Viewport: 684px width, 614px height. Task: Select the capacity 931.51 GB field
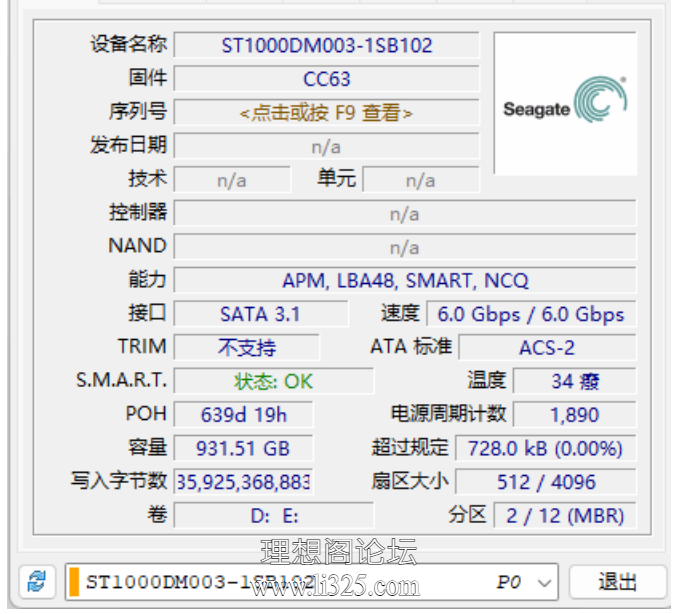tap(244, 448)
